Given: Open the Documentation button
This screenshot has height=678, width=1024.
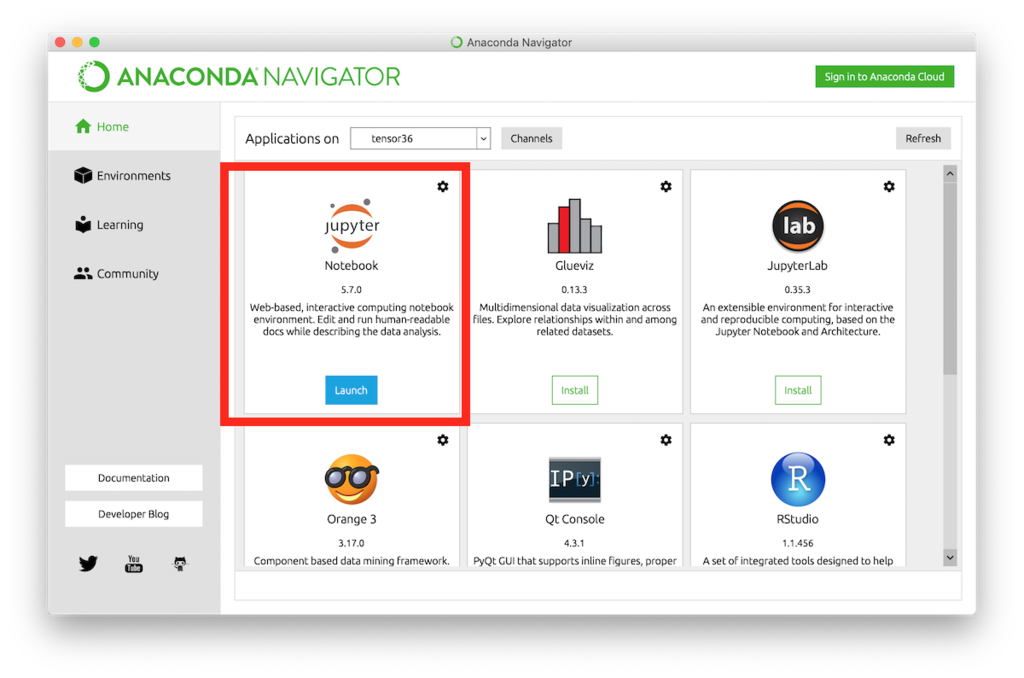Looking at the screenshot, I should (x=134, y=477).
